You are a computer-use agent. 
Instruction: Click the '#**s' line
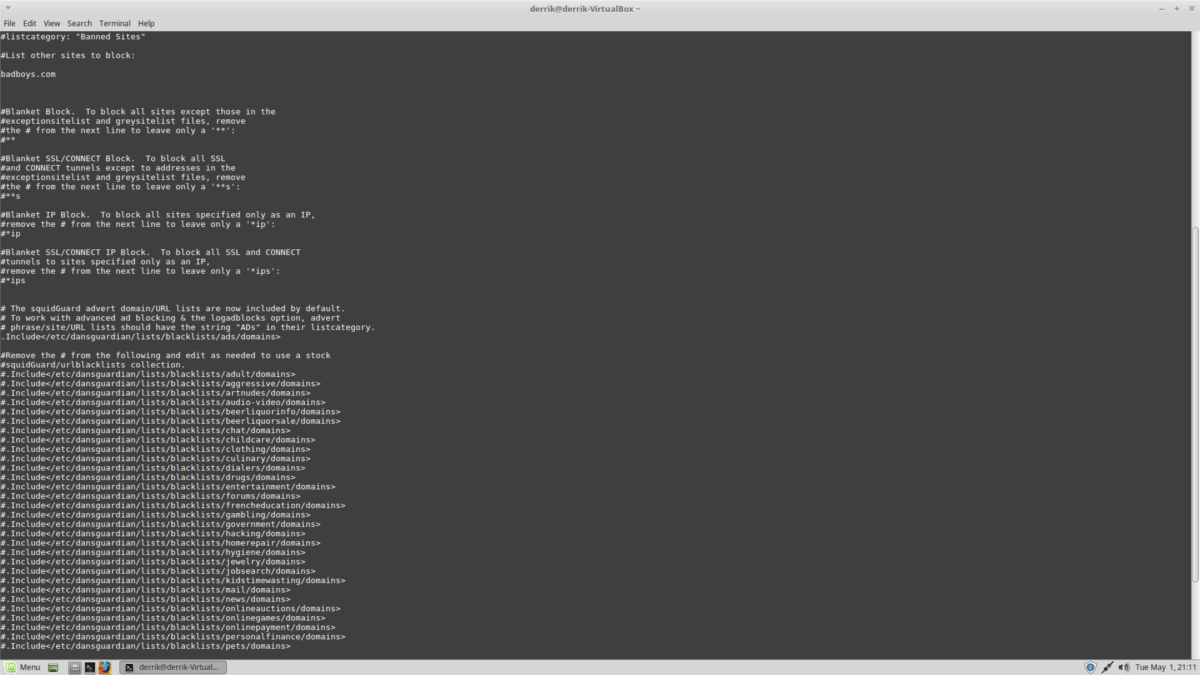pos(10,196)
